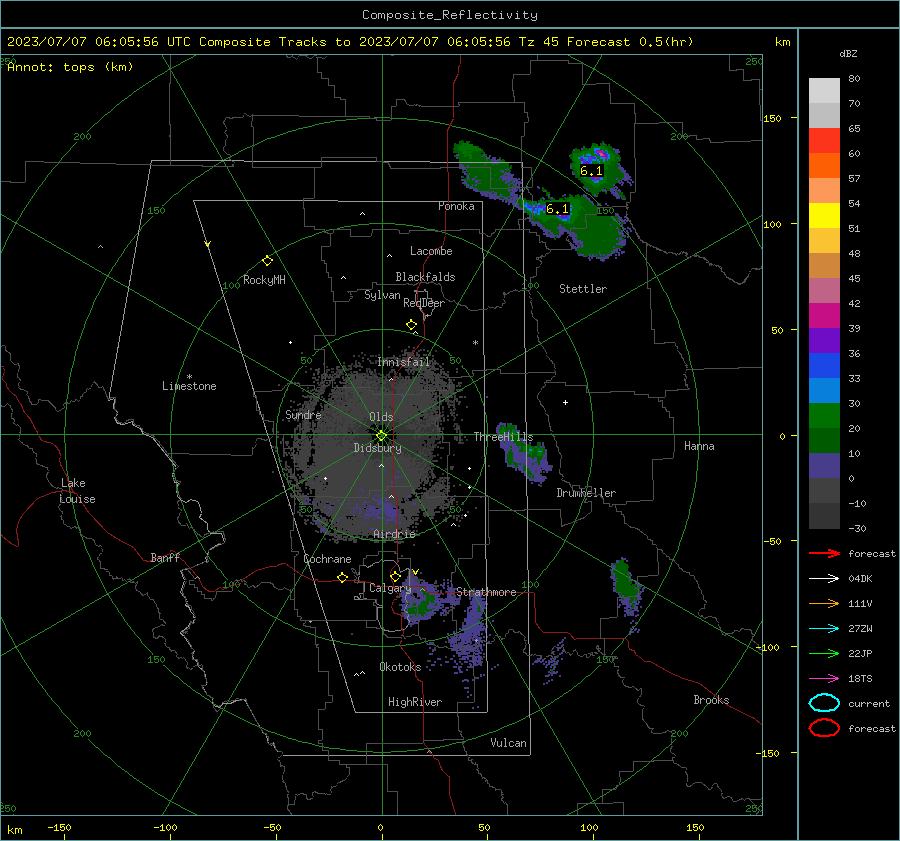900x841 pixels.
Task: Click the Ponoka label
Action: pos(456,206)
